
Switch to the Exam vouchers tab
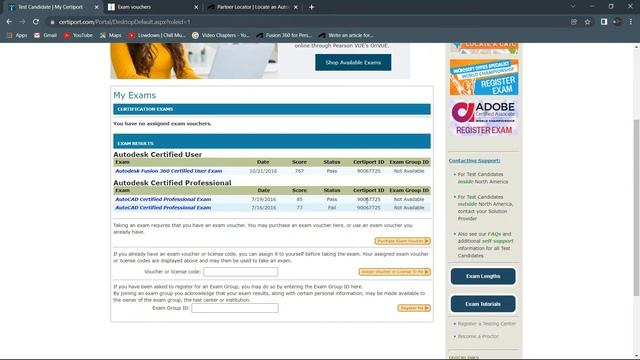[151, 7]
